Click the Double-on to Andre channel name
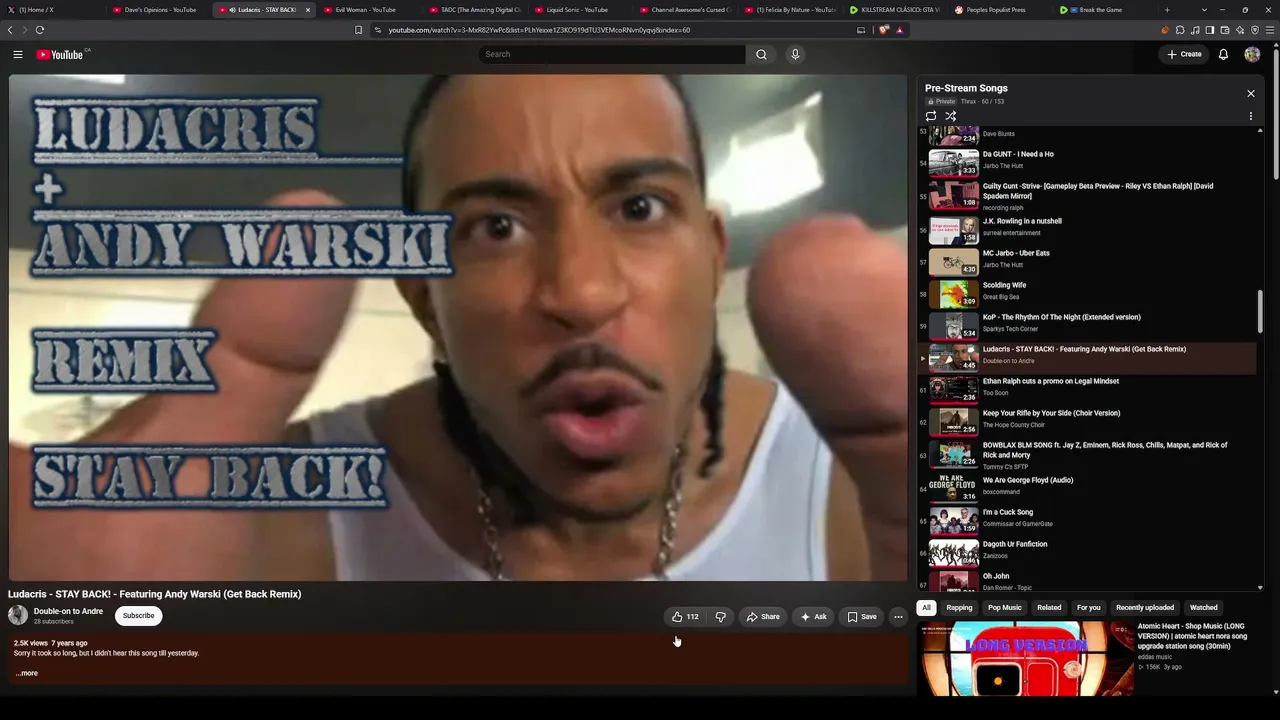Image resolution: width=1280 pixels, height=720 pixels. (68, 612)
